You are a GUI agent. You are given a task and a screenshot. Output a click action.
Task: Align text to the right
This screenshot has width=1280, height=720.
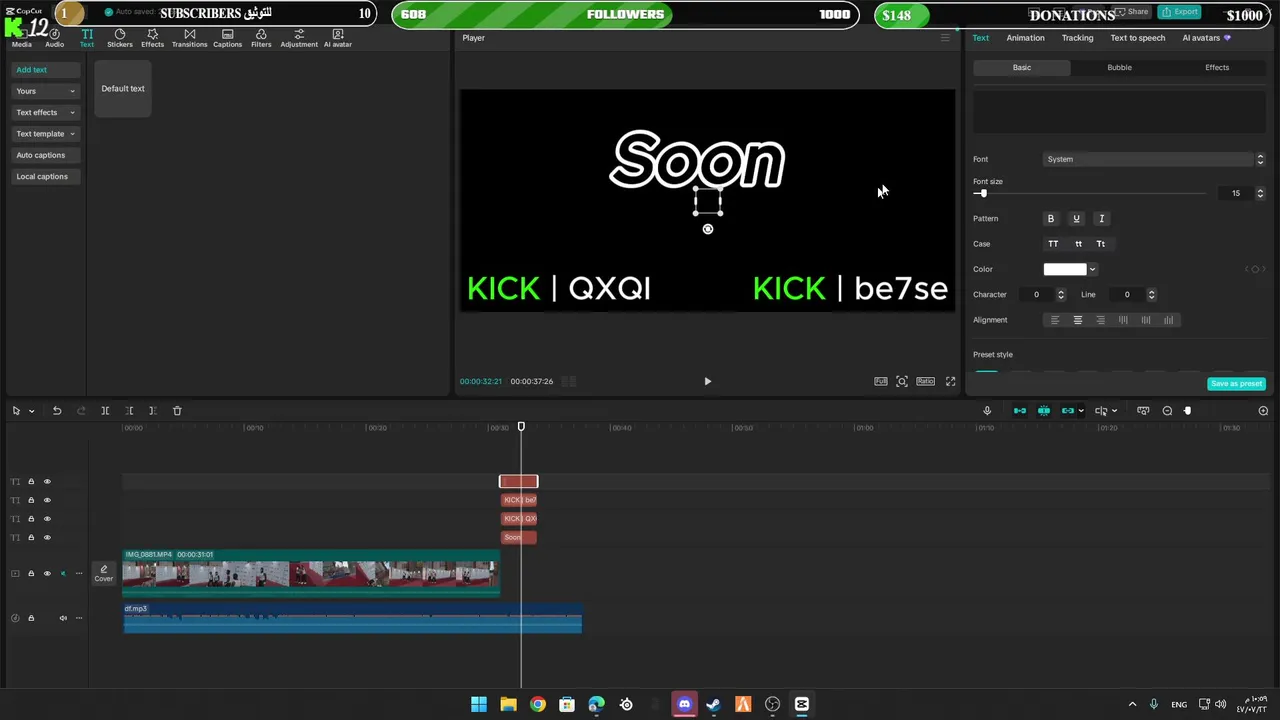click(x=1101, y=320)
